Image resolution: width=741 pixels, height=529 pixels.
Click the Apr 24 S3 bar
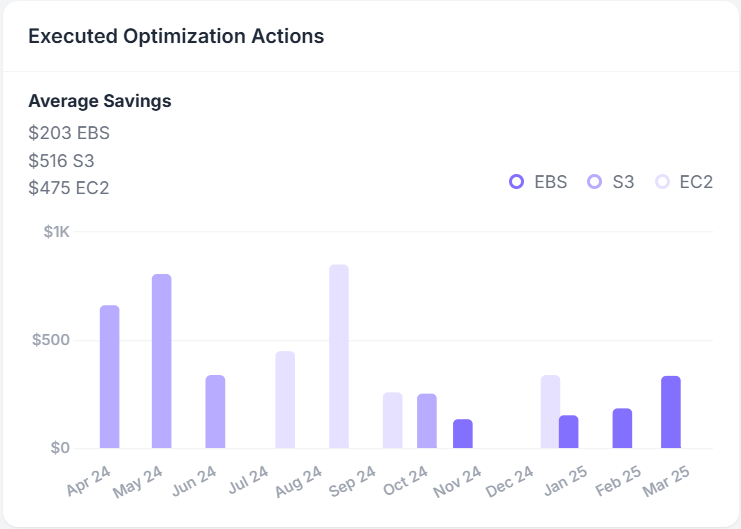[x=109, y=377]
